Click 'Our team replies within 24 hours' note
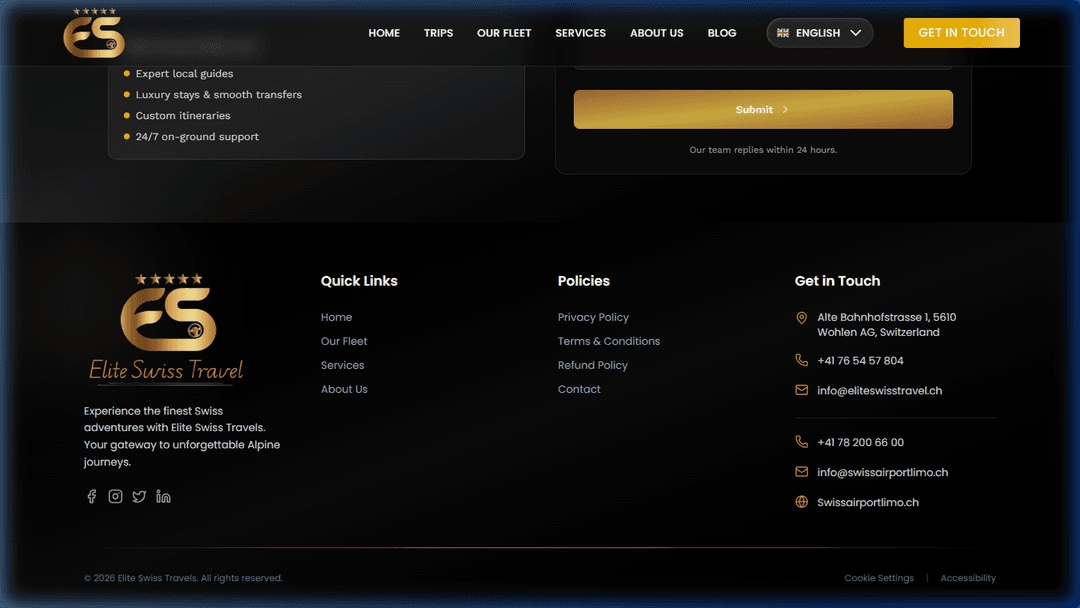Image resolution: width=1080 pixels, height=608 pixels. (x=763, y=150)
